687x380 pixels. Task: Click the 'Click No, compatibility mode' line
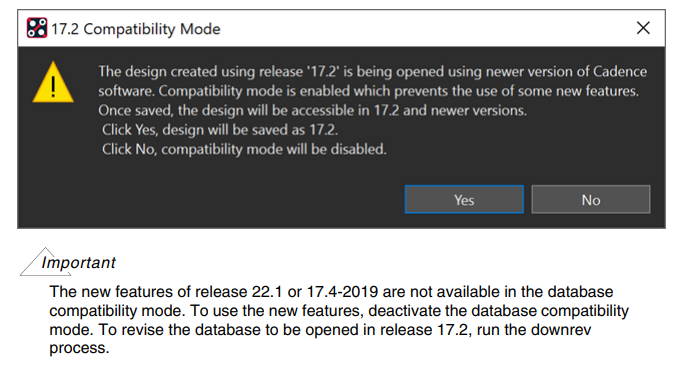pyautogui.click(x=244, y=149)
